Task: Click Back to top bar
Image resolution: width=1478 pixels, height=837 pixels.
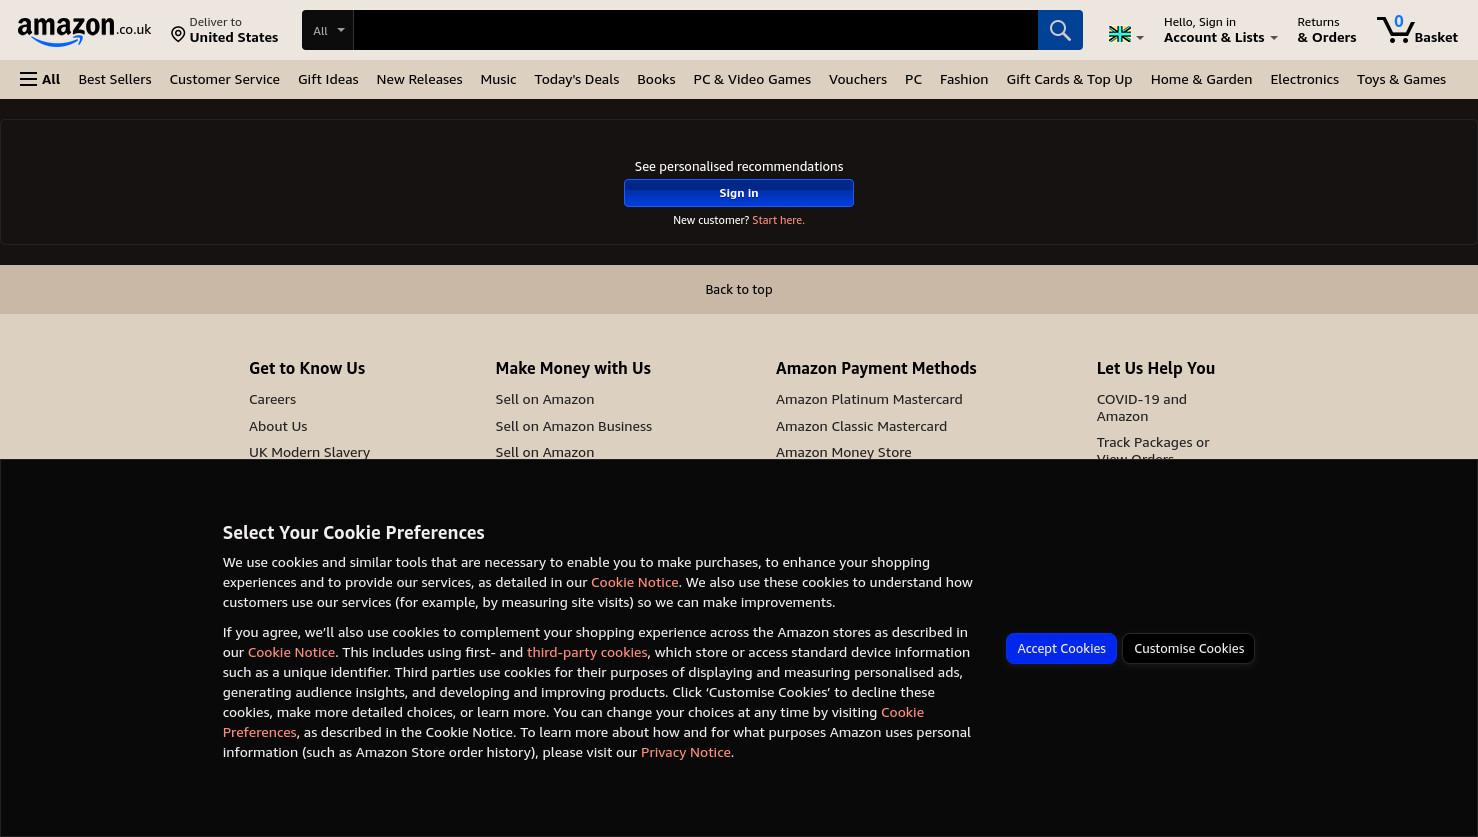Action: pos(739,289)
